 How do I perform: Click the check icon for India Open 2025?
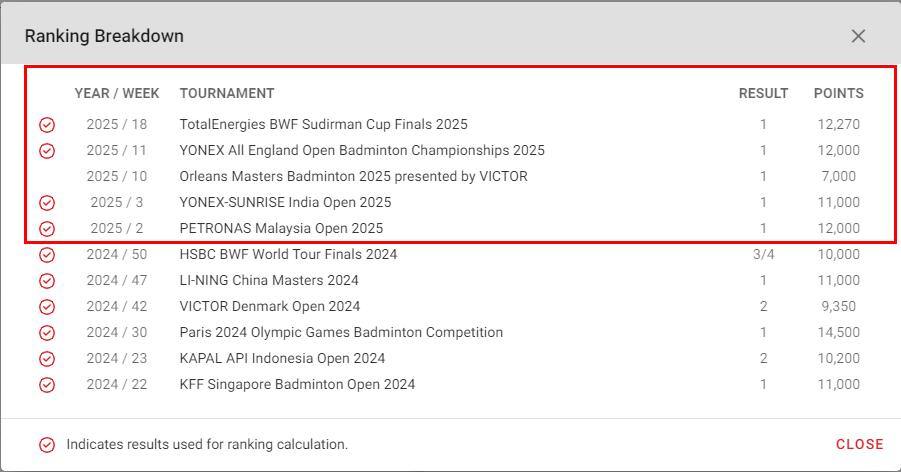point(47,202)
